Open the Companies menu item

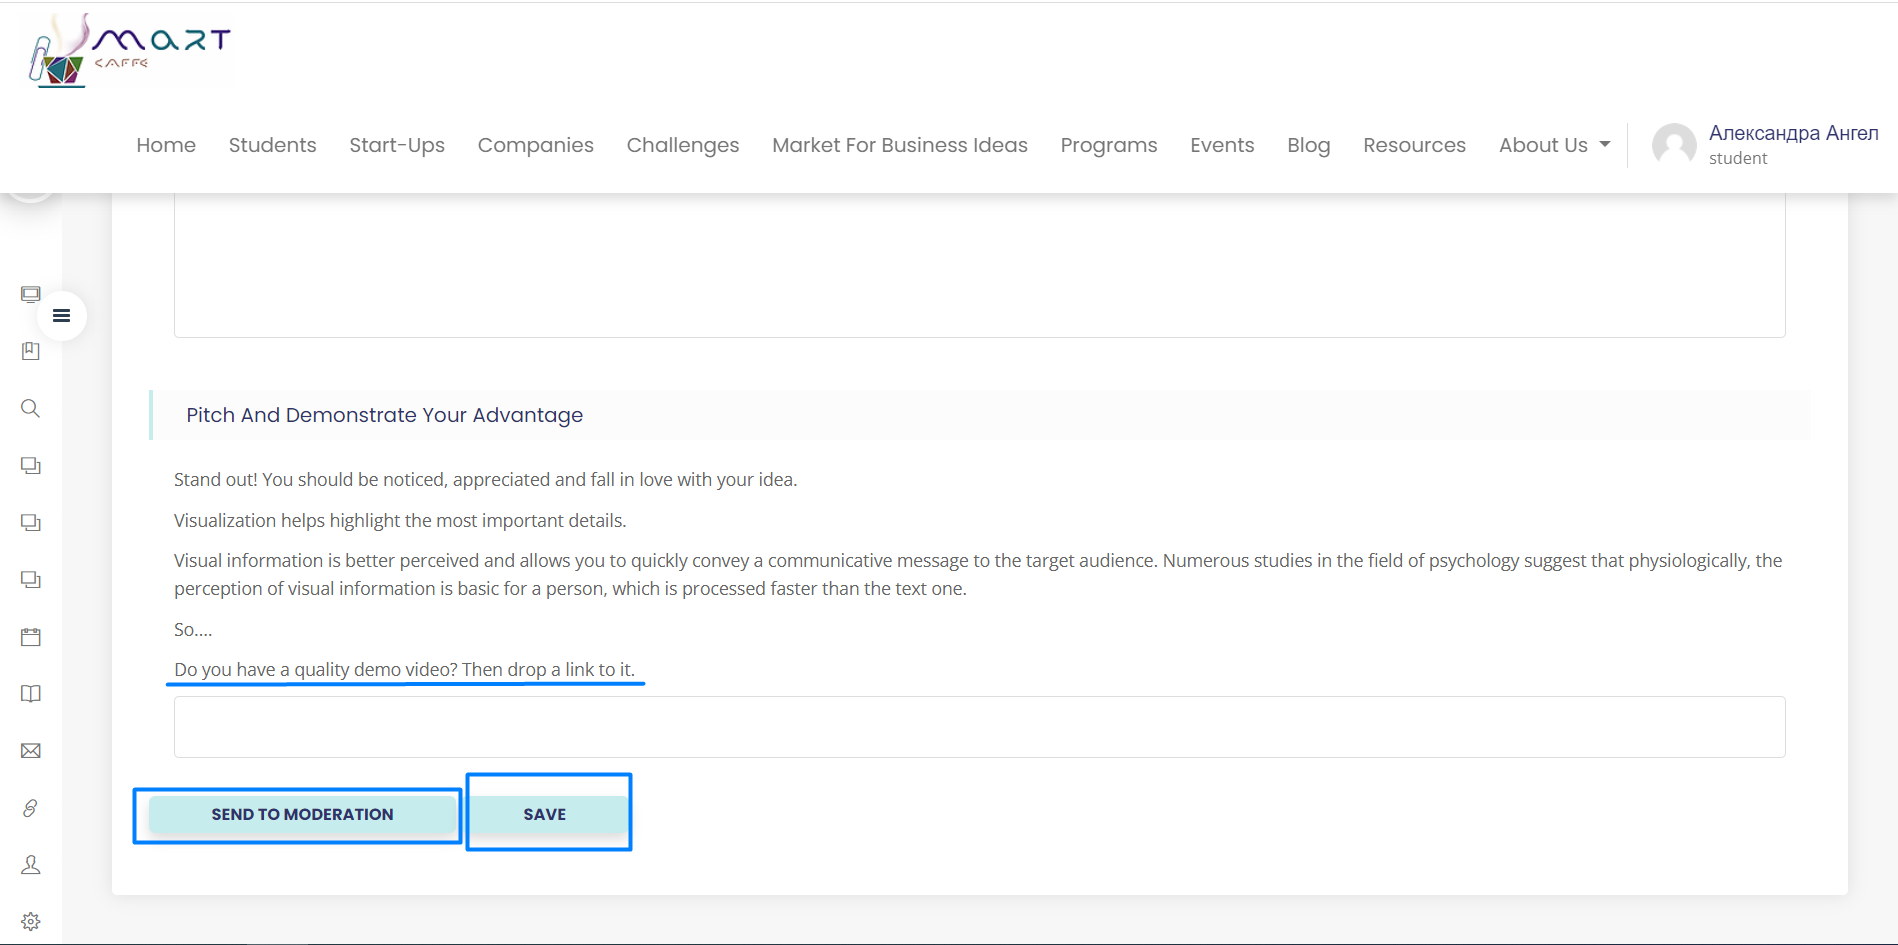tap(536, 145)
